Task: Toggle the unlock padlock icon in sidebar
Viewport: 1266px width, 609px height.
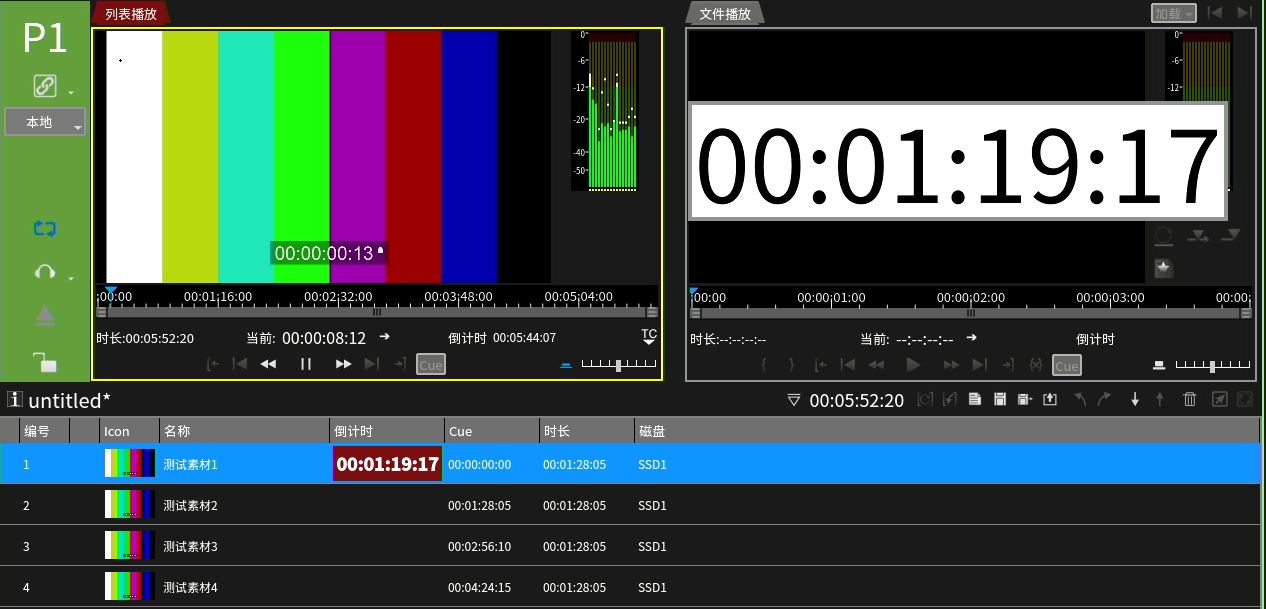Action: click(x=45, y=361)
